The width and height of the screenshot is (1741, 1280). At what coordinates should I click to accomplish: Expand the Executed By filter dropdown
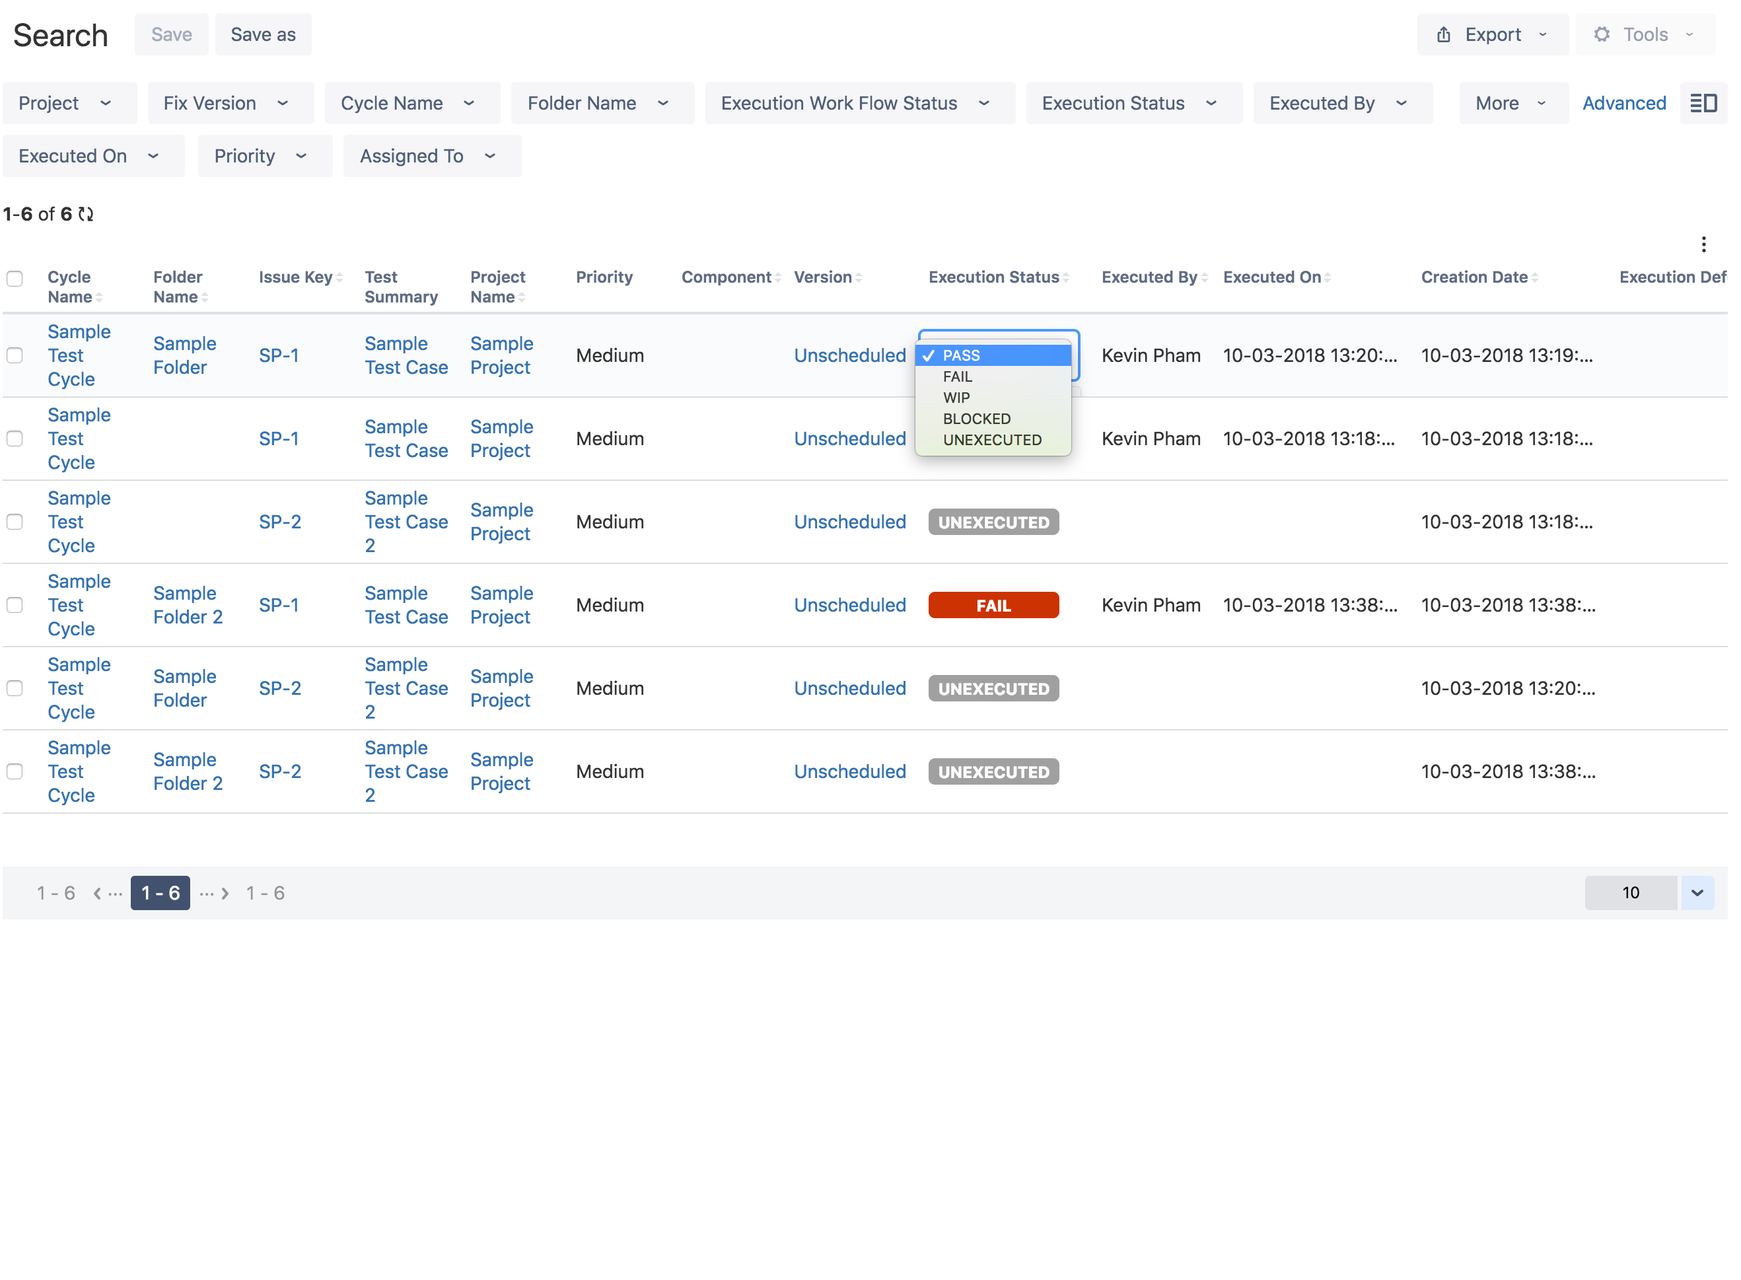tap(1342, 103)
